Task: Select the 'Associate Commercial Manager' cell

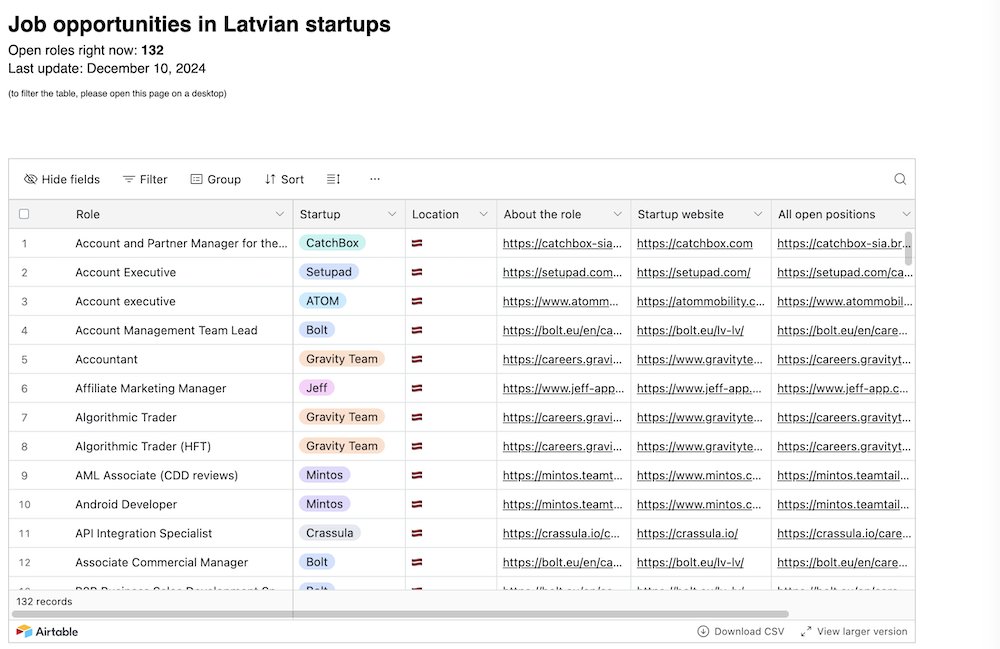Action: click(161, 562)
